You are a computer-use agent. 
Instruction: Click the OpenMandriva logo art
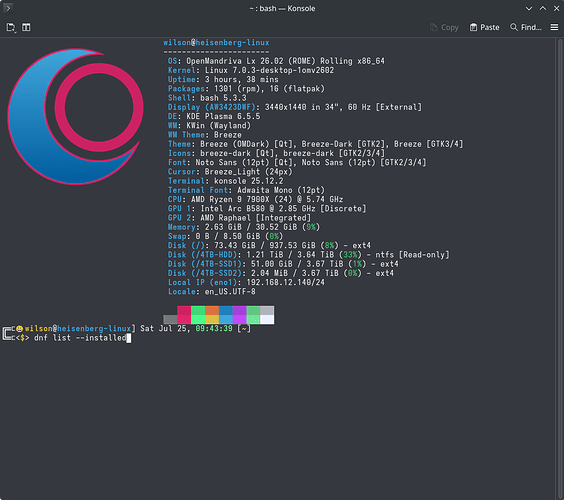pos(76,117)
